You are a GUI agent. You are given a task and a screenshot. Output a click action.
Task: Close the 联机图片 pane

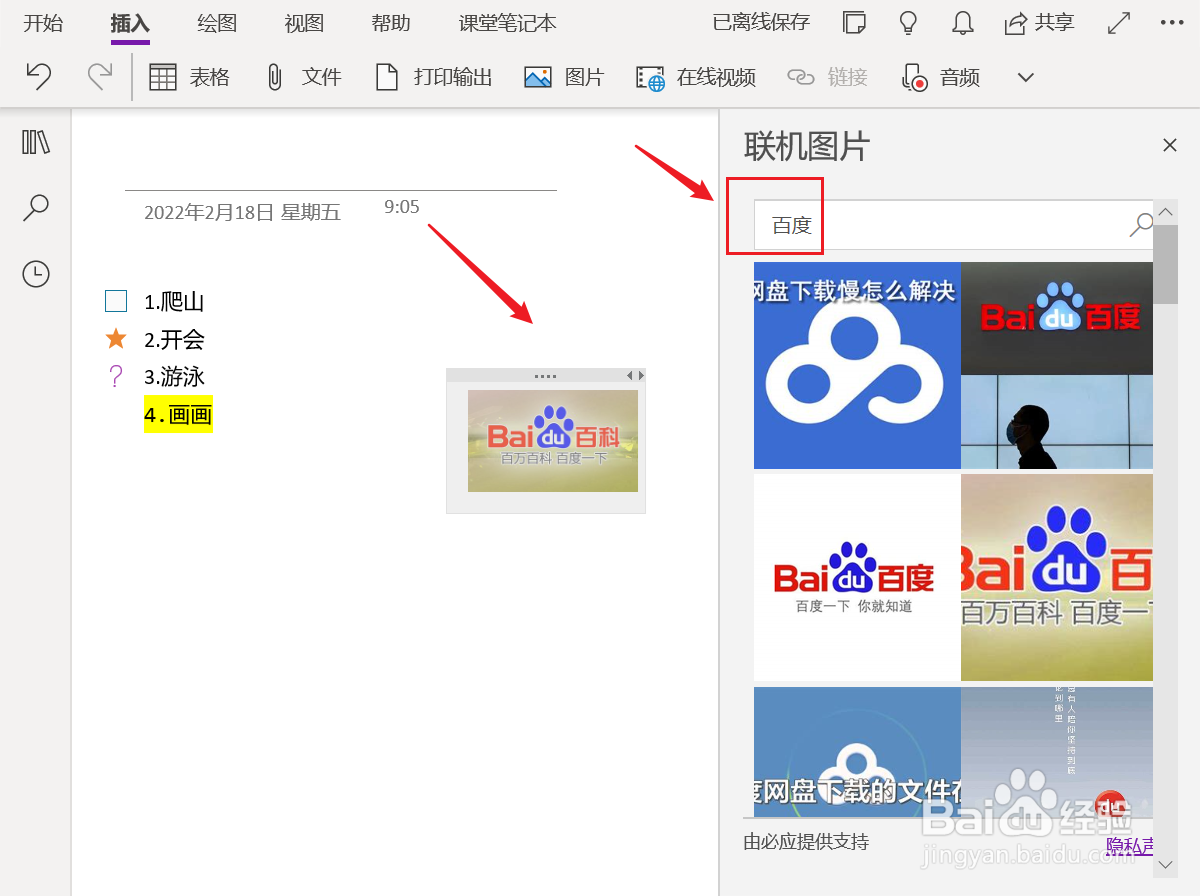[x=1170, y=145]
